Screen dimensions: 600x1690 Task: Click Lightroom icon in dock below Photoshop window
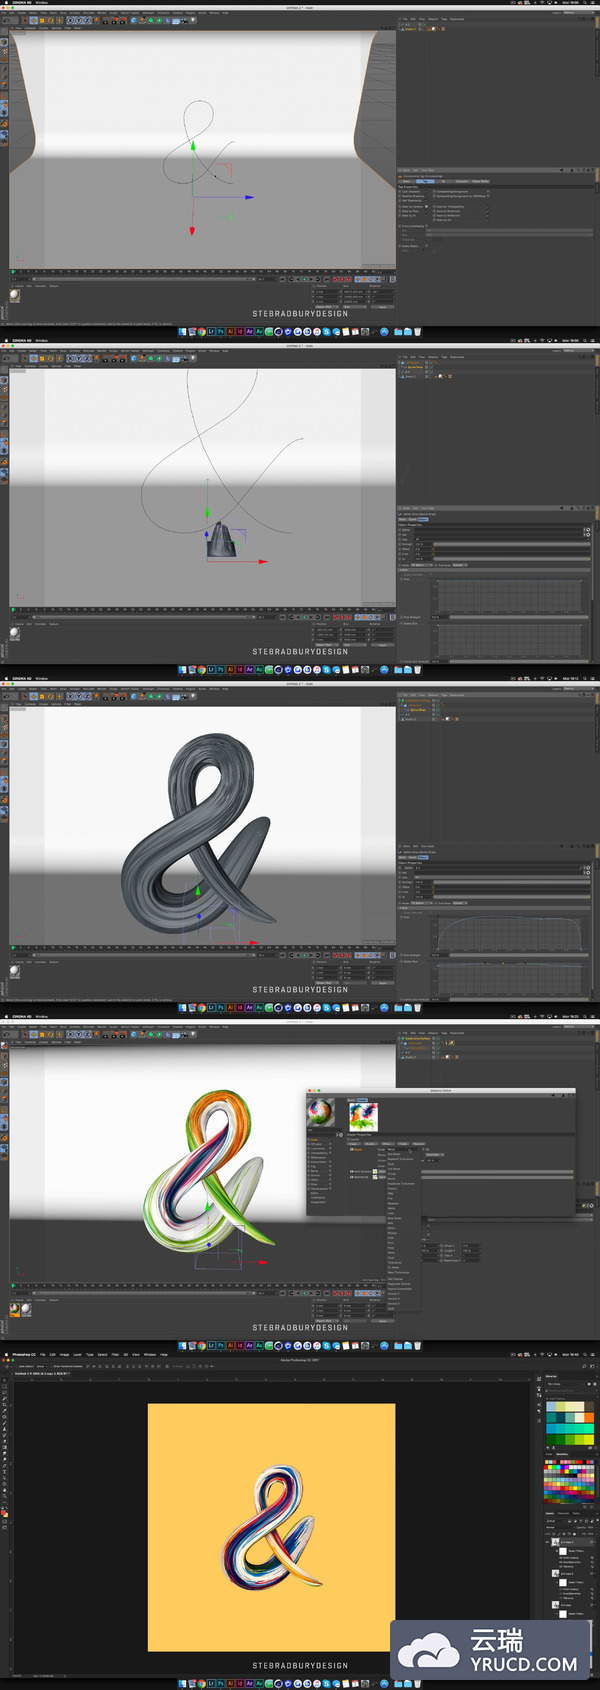point(211,1683)
